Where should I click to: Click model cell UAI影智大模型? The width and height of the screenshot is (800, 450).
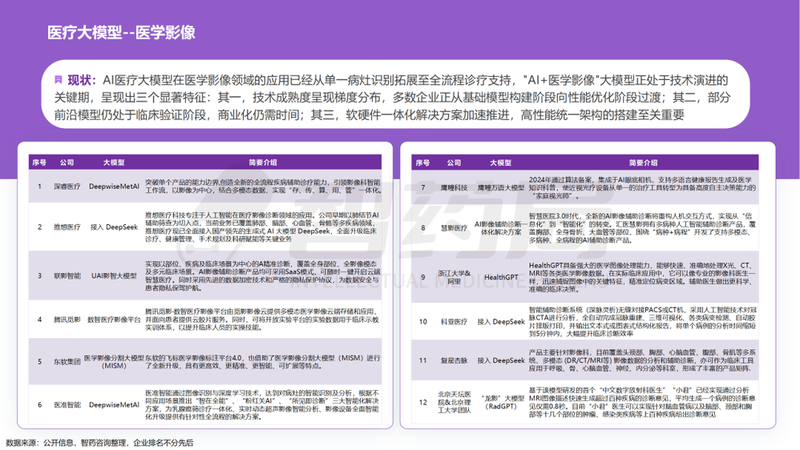click(x=114, y=276)
